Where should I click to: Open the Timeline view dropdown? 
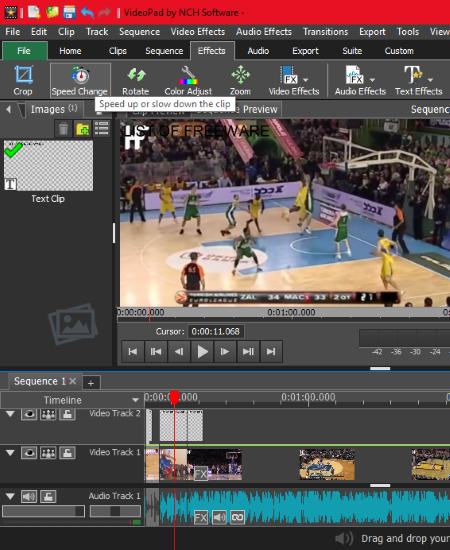pos(135,400)
